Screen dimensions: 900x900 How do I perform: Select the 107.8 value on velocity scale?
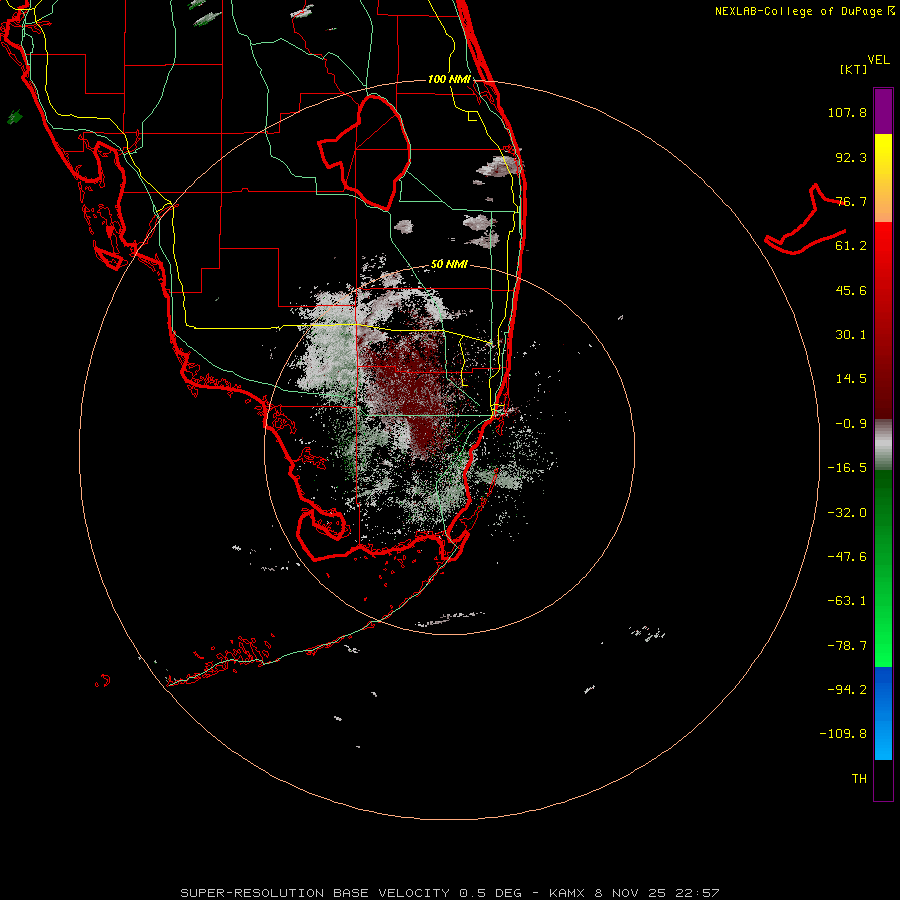click(x=847, y=112)
